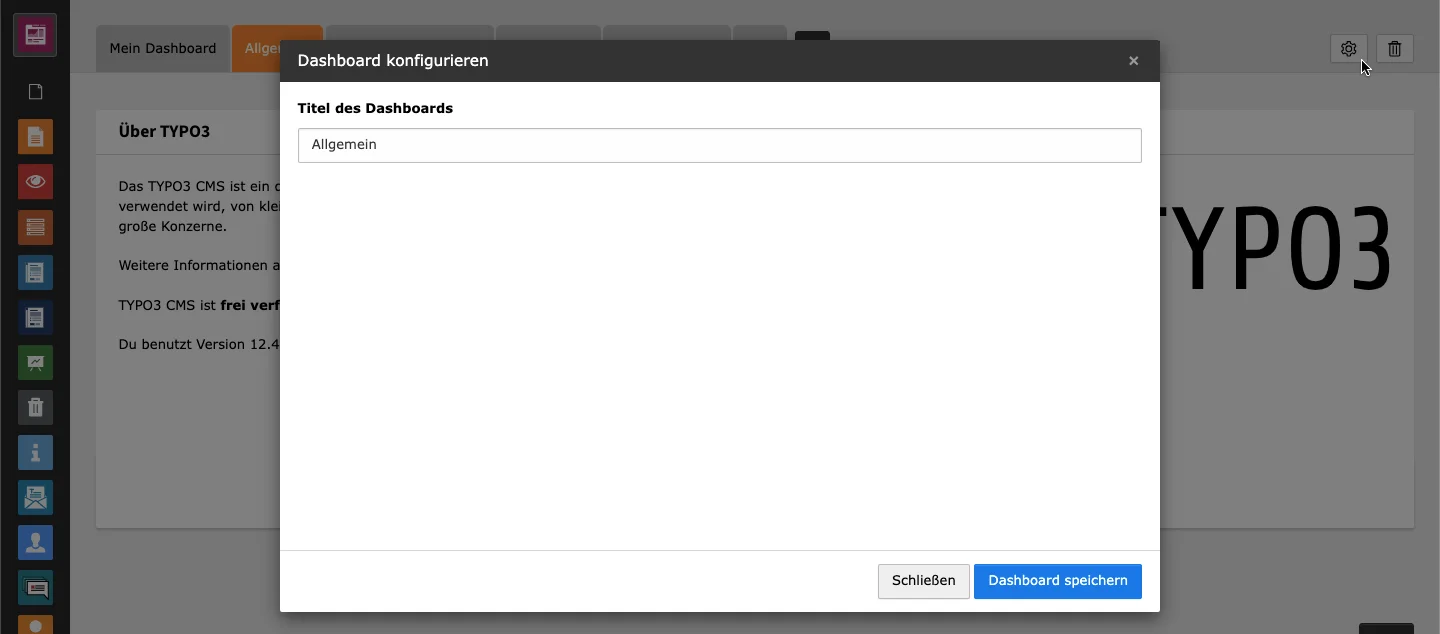Open the Reports chart module icon
Viewport: 1440px width, 634px height.
click(35, 362)
